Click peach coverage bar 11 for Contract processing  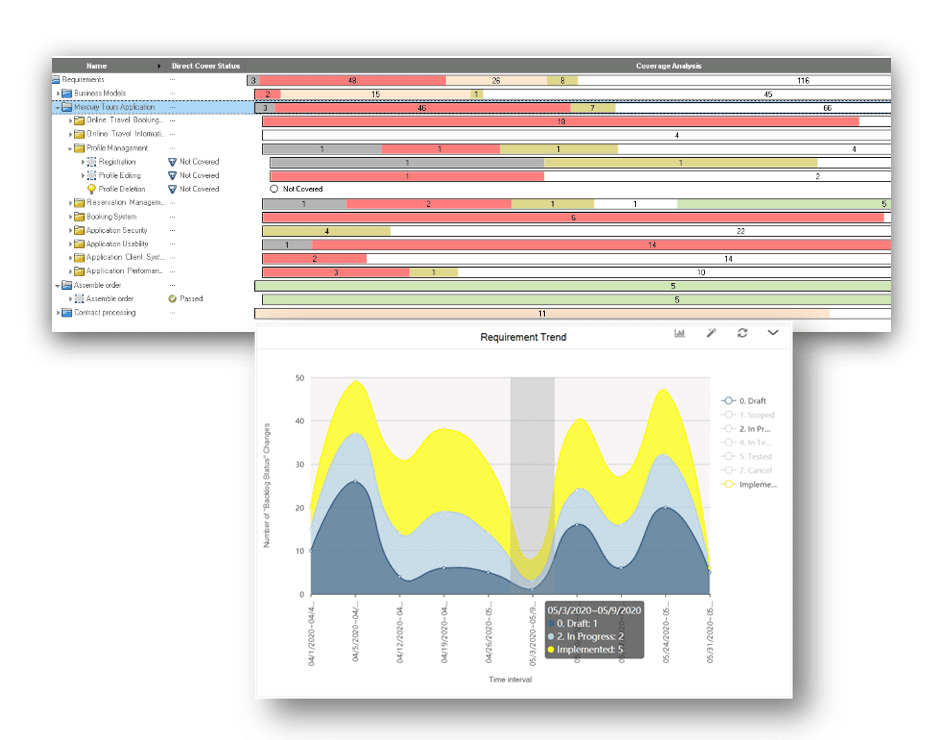(x=542, y=313)
